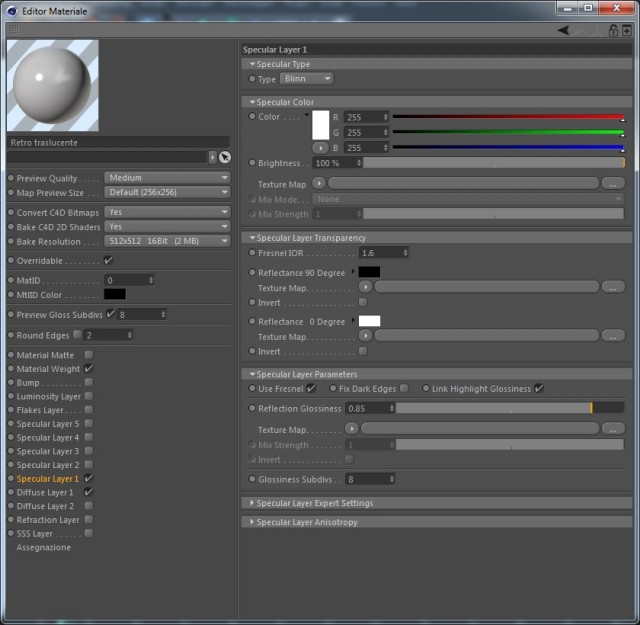Toggle Preview Gloss Subdivs checkbox
This screenshot has width=640, height=625.
(110, 314)
